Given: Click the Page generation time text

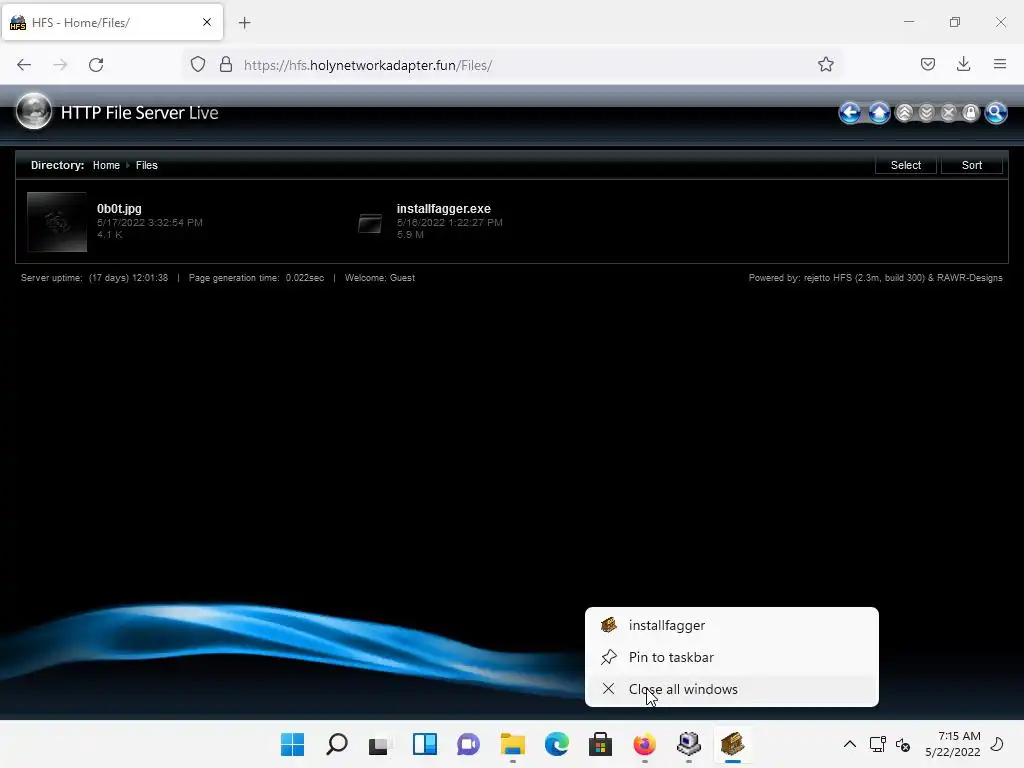Looking at the screenshot, I should coord(256,278).
